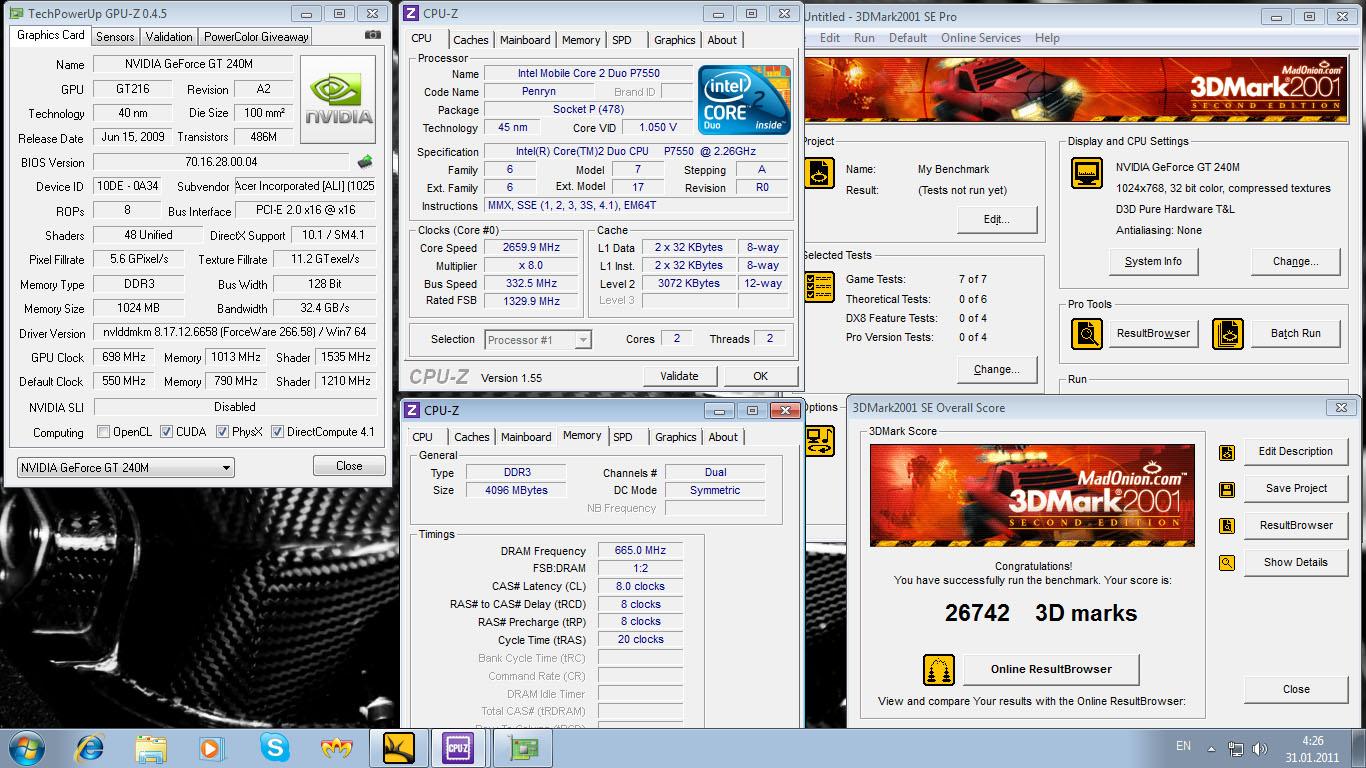Switch to GPU-Z taskbar button
Viewport: 1366px width, 768px height.
[524, 748]
